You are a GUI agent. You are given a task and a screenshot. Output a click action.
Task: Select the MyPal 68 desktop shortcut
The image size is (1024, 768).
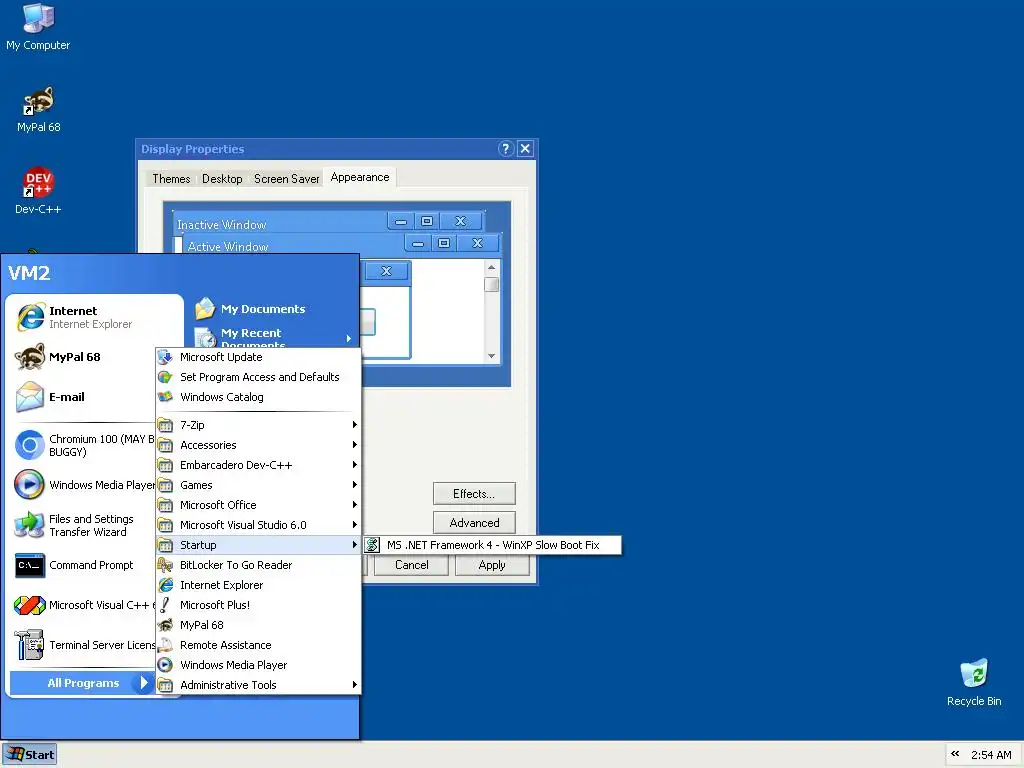coord(38,110)
